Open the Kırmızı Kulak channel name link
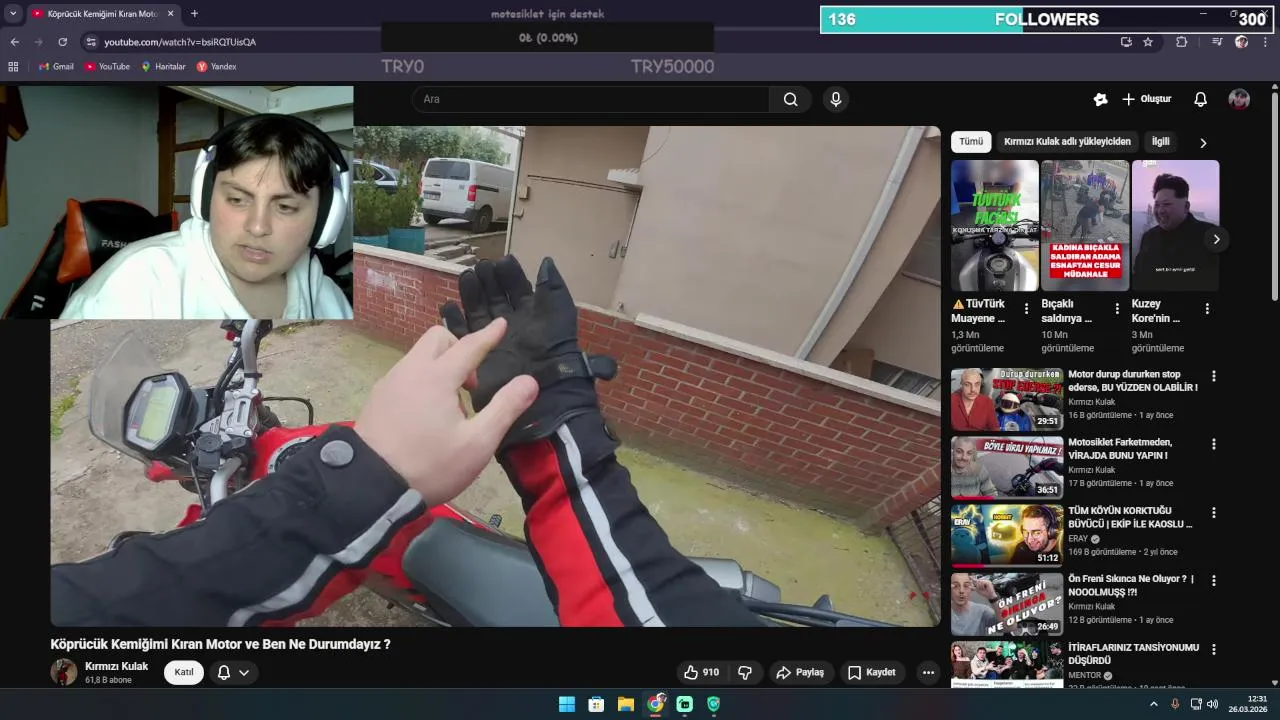This screenshot has width=1280, height=720. click(116, 666)
